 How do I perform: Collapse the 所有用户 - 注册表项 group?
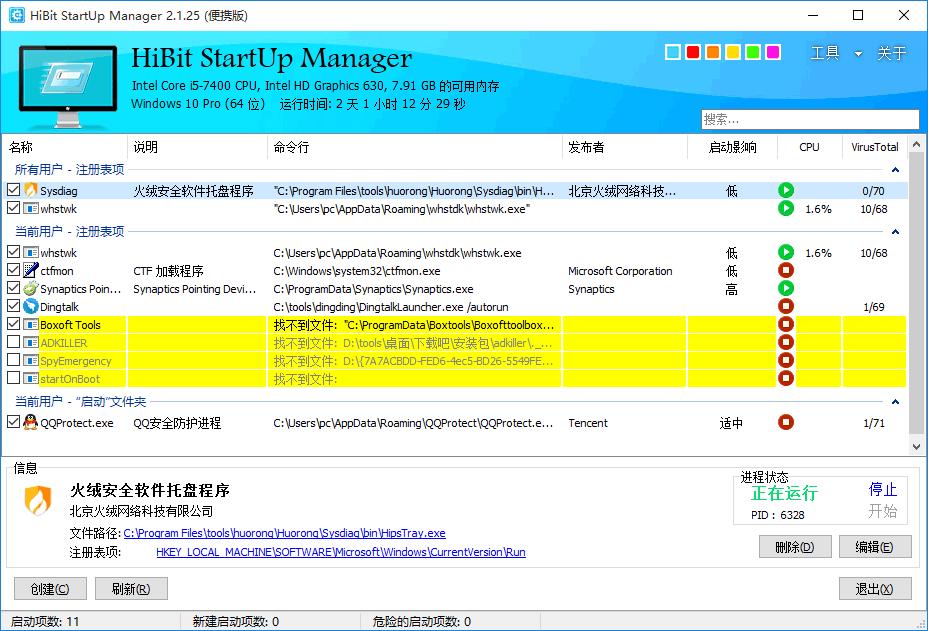(895, 170)
